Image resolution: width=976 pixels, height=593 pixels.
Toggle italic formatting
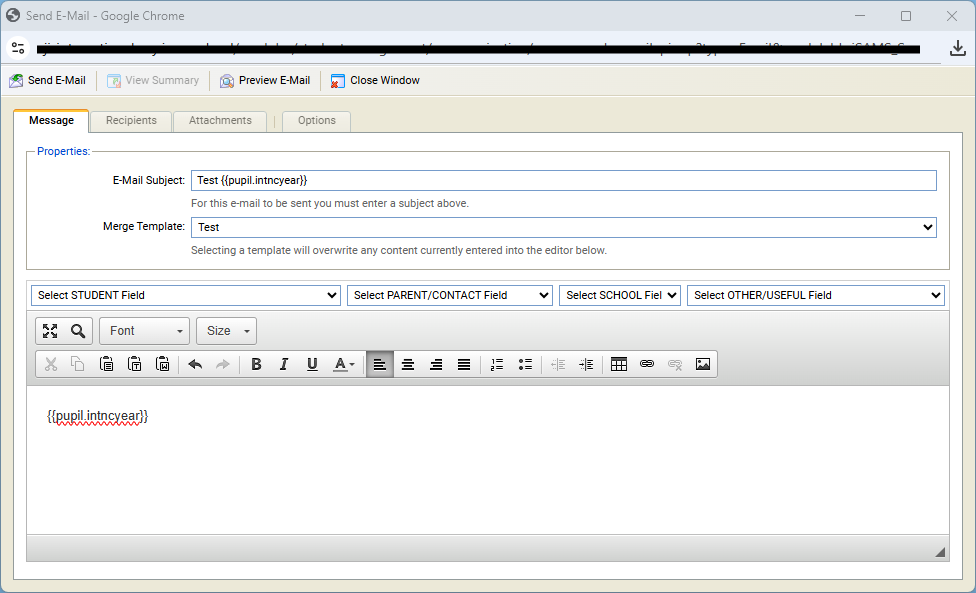tap(284, 365)
